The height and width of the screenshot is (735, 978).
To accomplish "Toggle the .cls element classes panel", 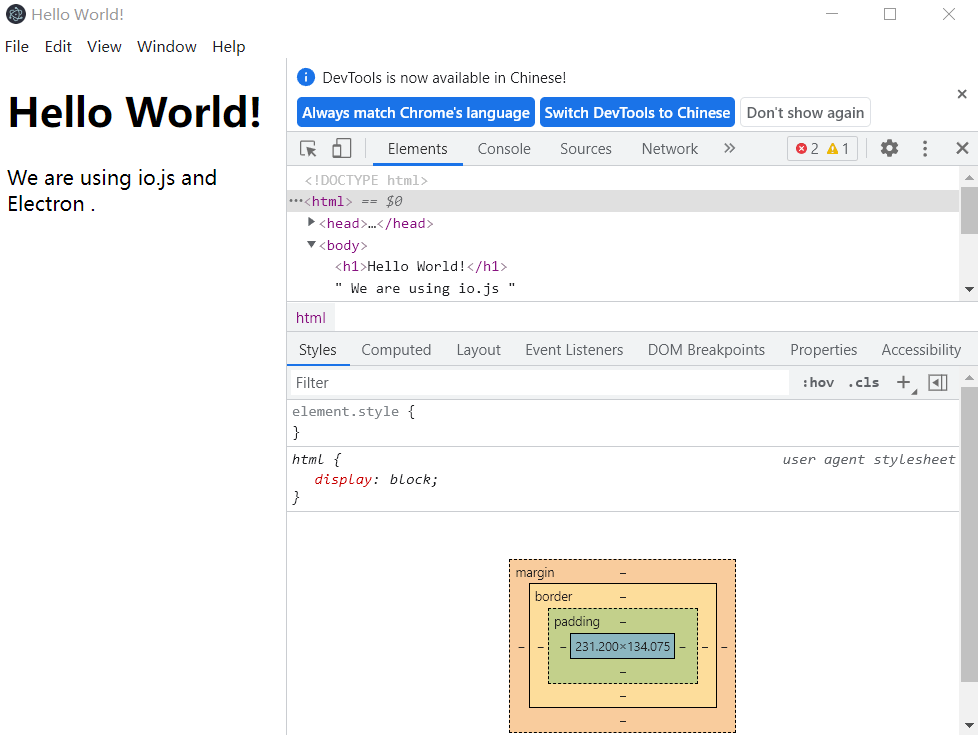I will pos(864,382).
